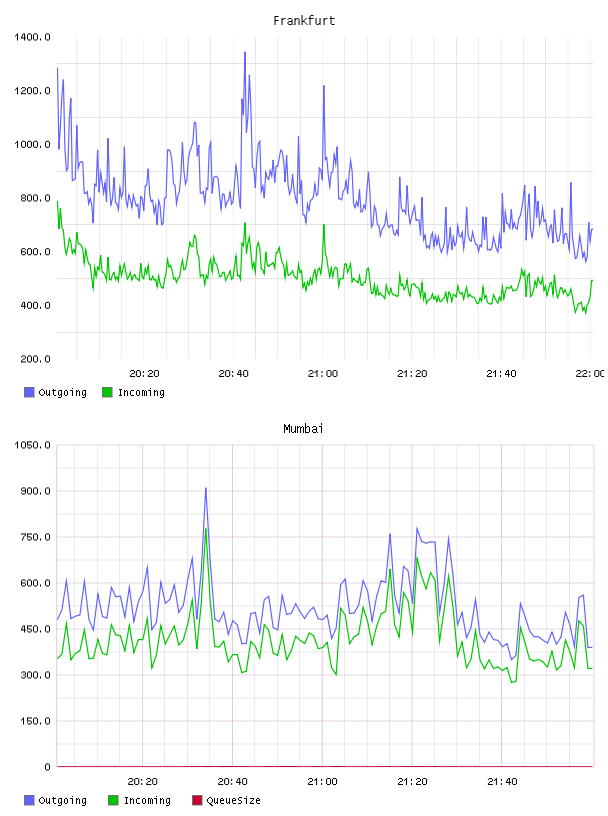Click the 20:40 time label on Frankfurt chart

point(233,373)
